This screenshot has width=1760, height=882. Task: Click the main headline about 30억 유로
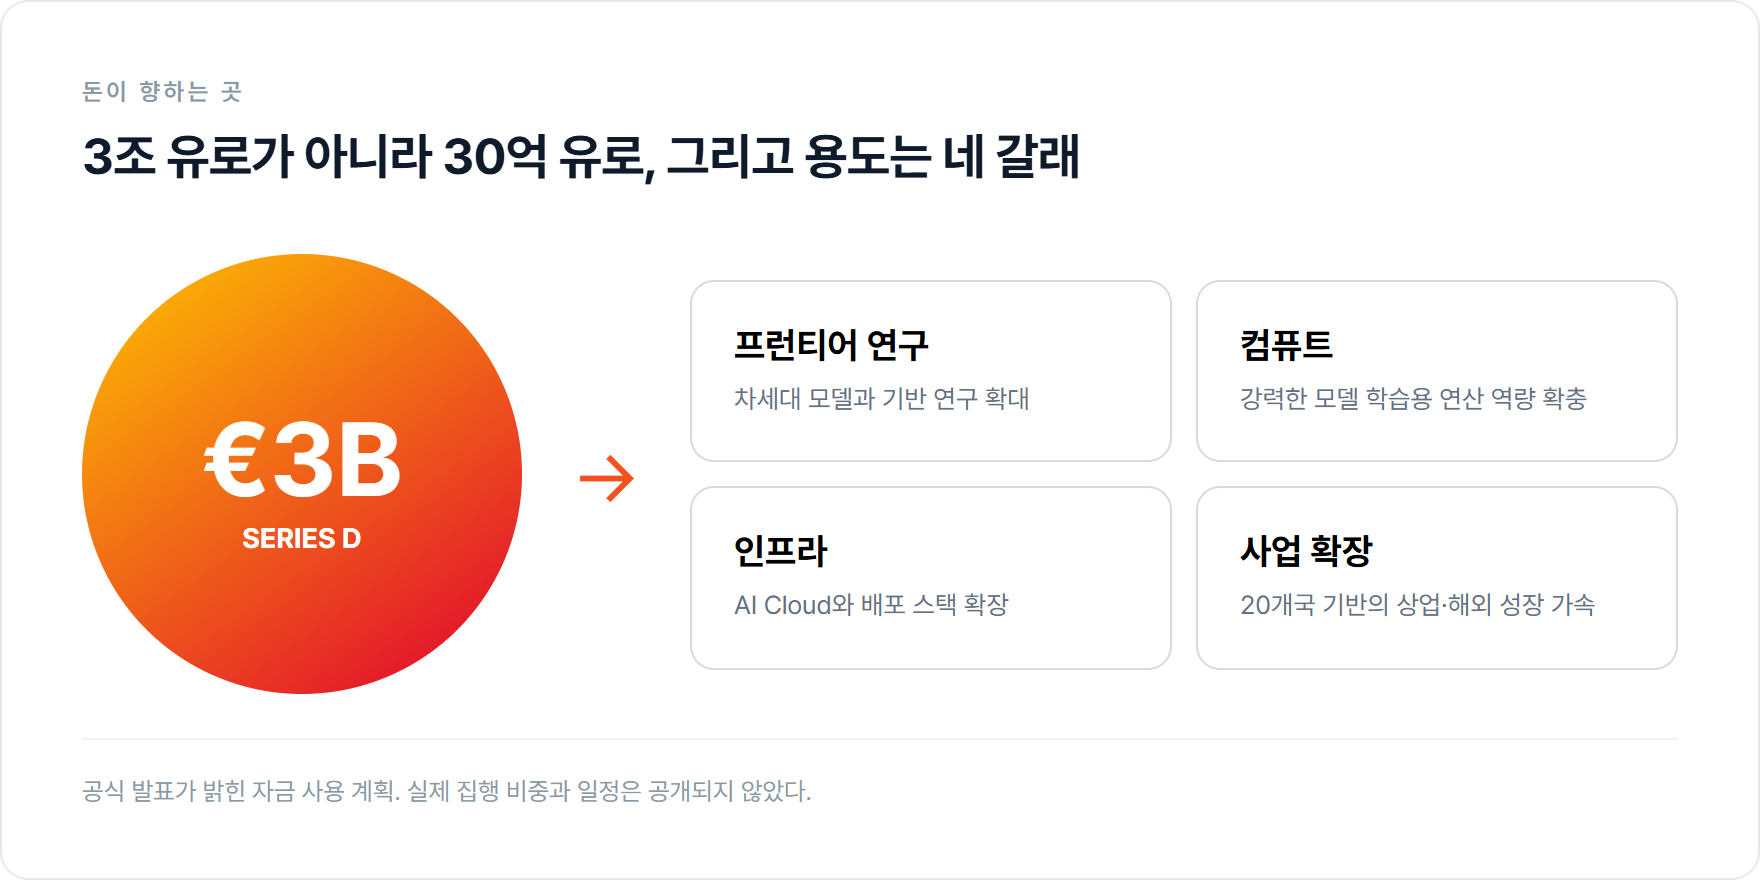point(581,157)
